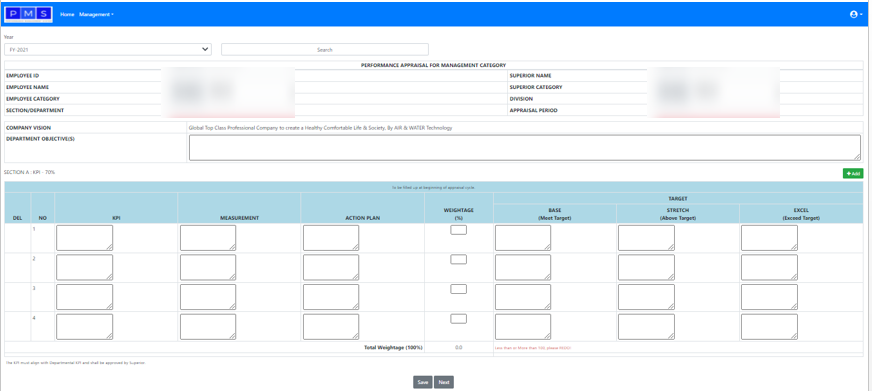The height and width of the screenshot is (391, 872).
Task: Click the Stretch target field in row 1
Action: (x=646, y=237)
